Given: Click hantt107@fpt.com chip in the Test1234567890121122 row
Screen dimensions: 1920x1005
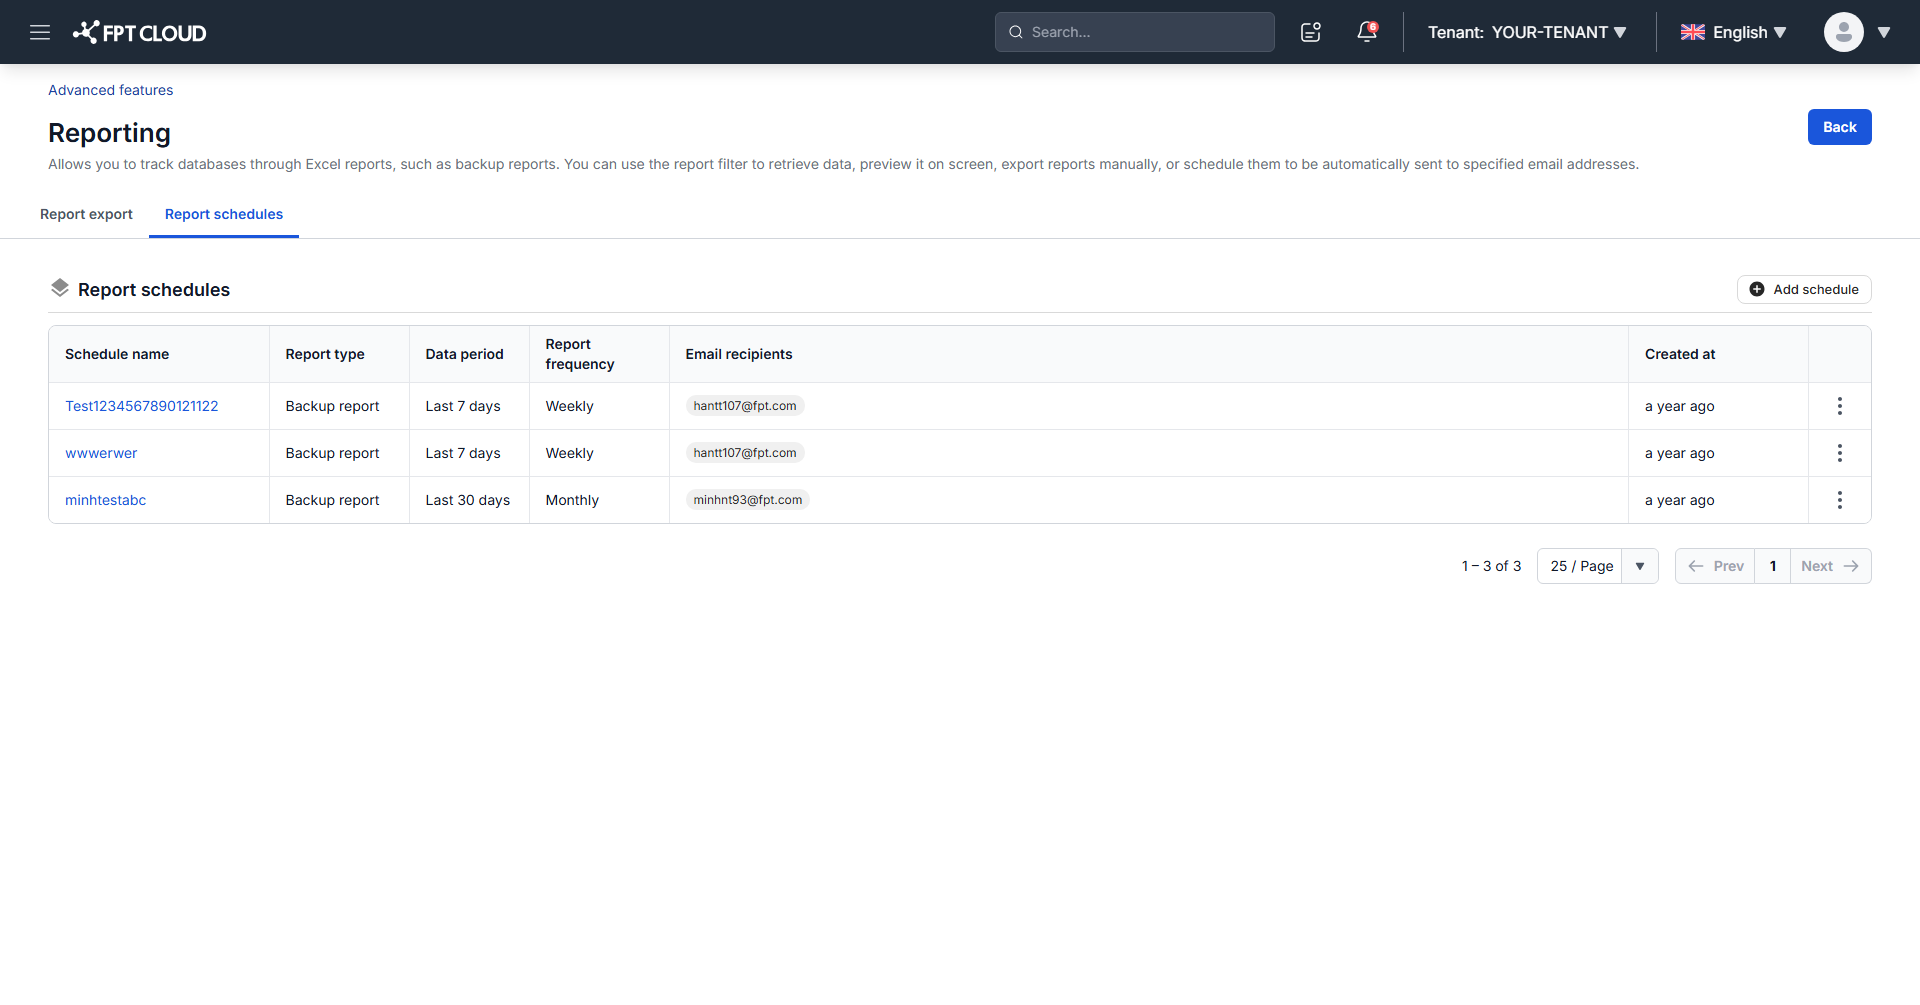Looking at the screenshot, I should [745, 406].
